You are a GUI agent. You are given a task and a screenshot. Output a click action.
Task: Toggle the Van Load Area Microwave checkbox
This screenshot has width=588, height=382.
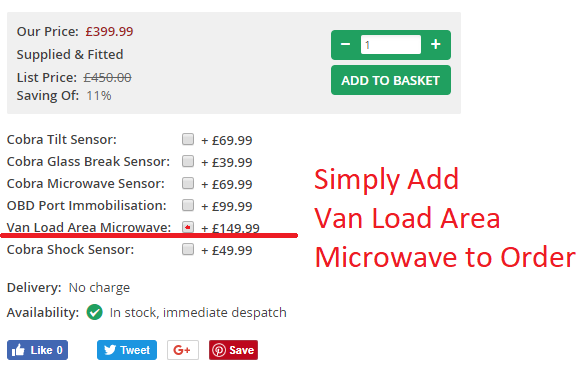pyautogui.click(x=188, y=227)
